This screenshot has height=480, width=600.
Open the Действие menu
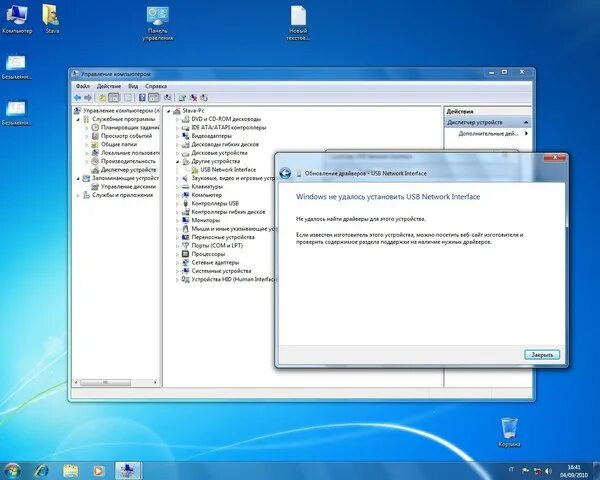(x=109, y=86)
